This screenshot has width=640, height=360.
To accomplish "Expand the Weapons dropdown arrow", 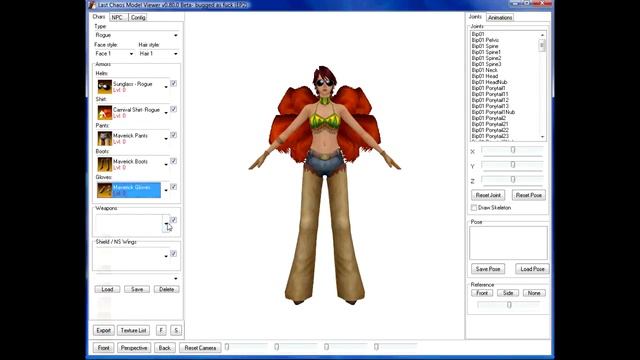I will click(x=166, y=223).
